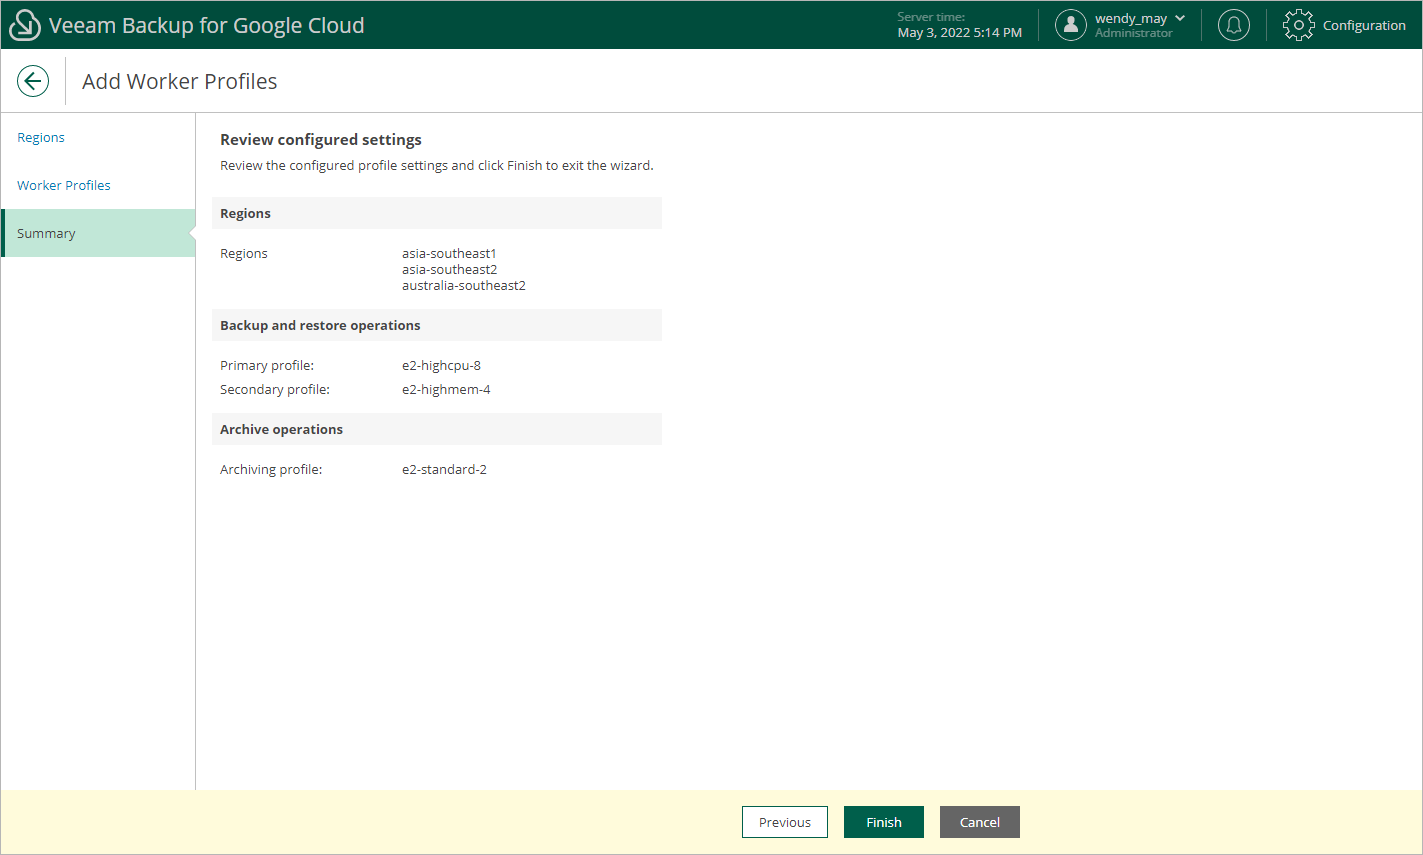Click the user avatar icon

coord(1071,25)
